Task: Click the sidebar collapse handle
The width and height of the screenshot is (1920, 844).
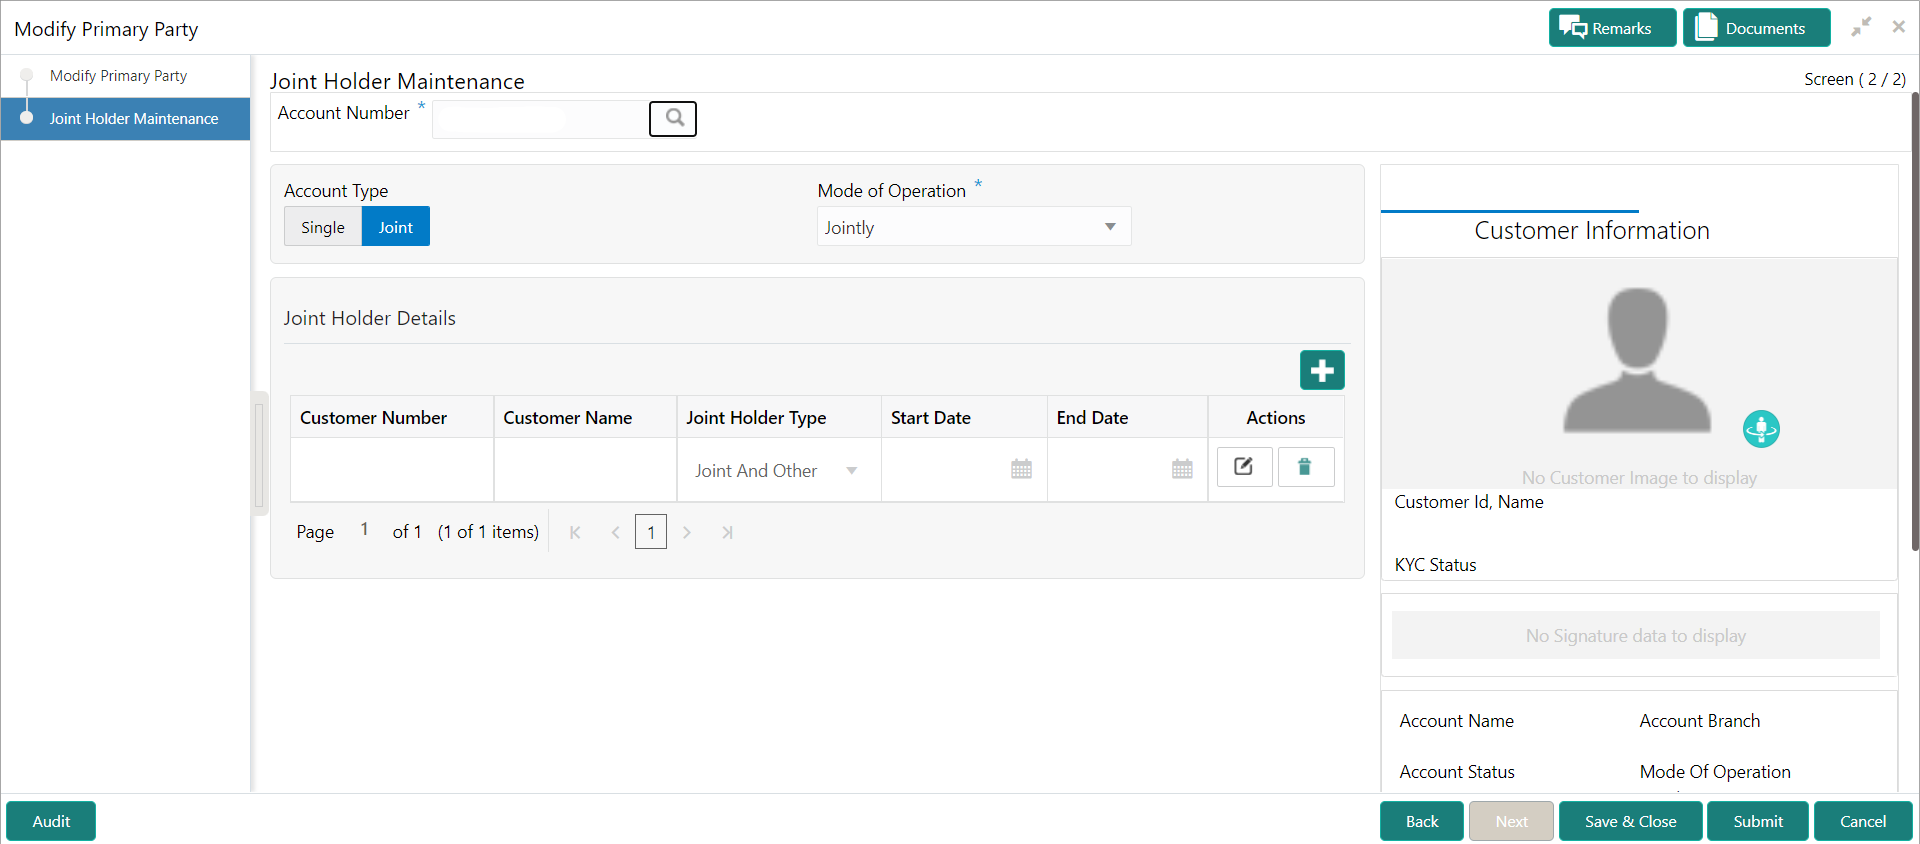Action: click(x=260, y=453)
